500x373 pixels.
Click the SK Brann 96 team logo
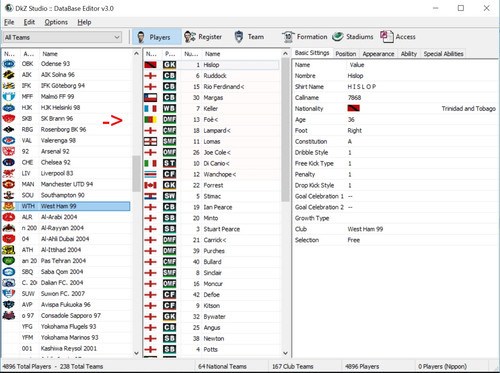click(x=9, y=119)
